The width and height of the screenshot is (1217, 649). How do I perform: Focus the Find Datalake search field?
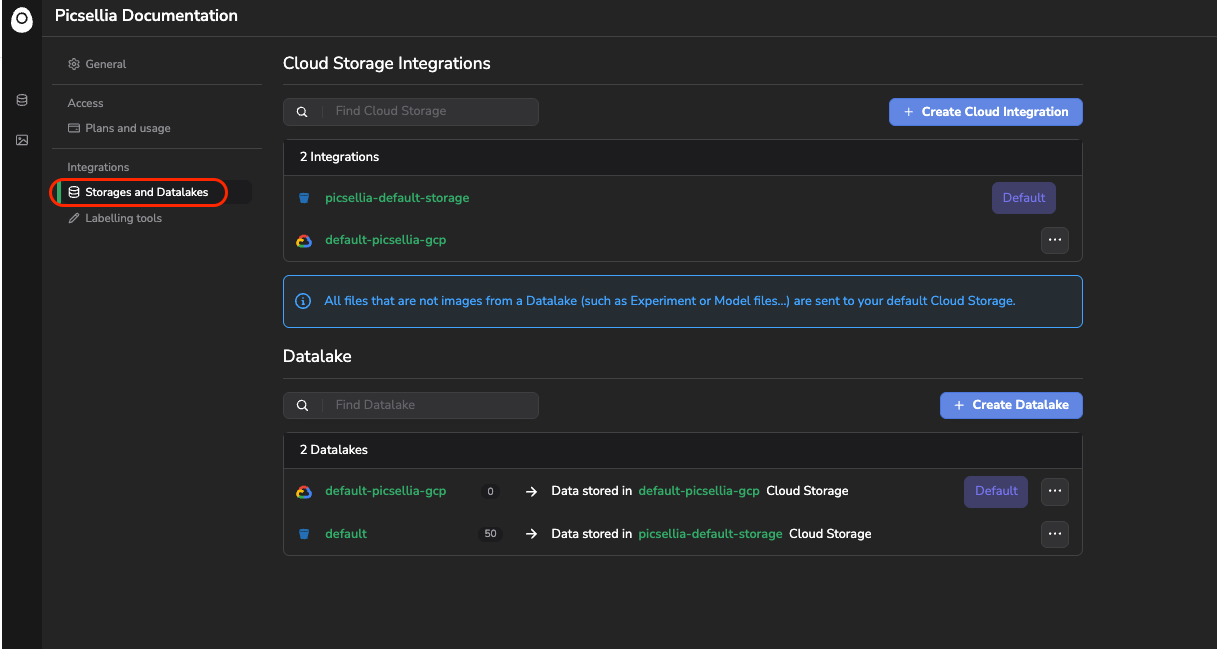(430, 405)
